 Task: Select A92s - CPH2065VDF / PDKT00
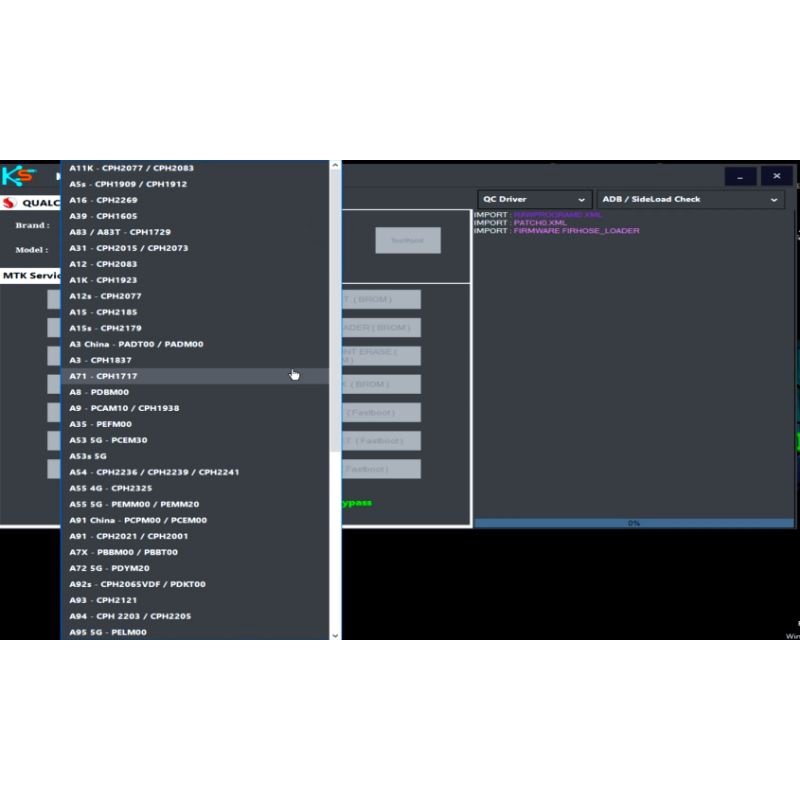pyautogui.click(x=195, y=584)
